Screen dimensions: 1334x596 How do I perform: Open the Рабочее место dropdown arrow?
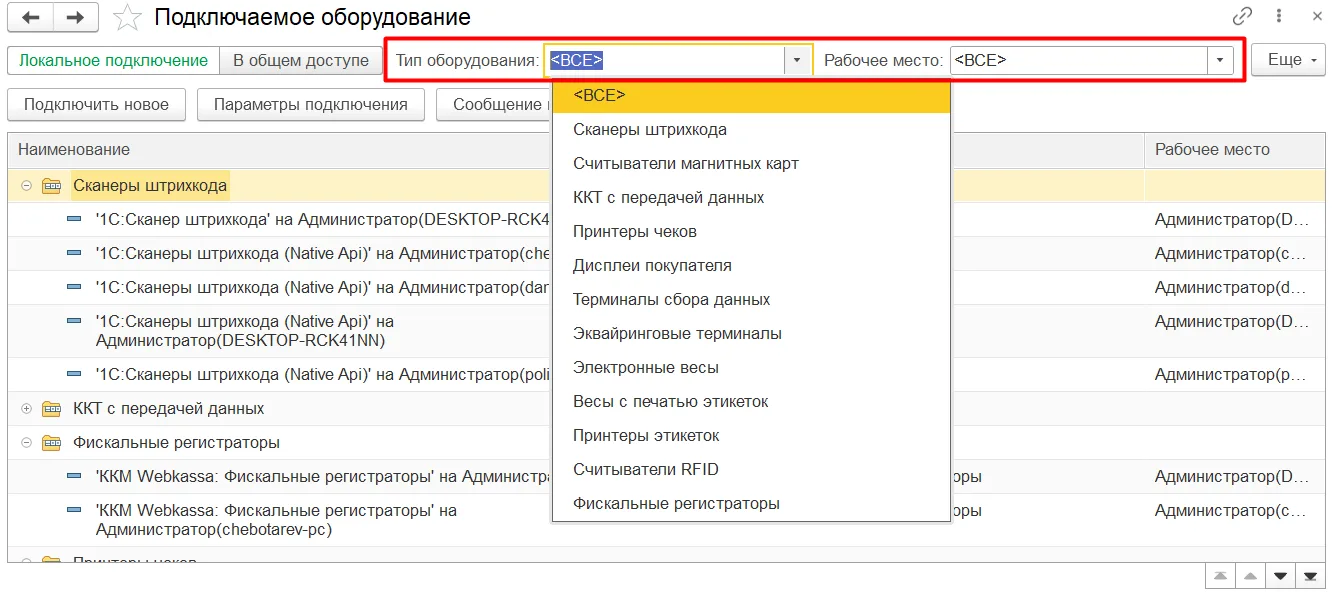(x=1220, y=60)
